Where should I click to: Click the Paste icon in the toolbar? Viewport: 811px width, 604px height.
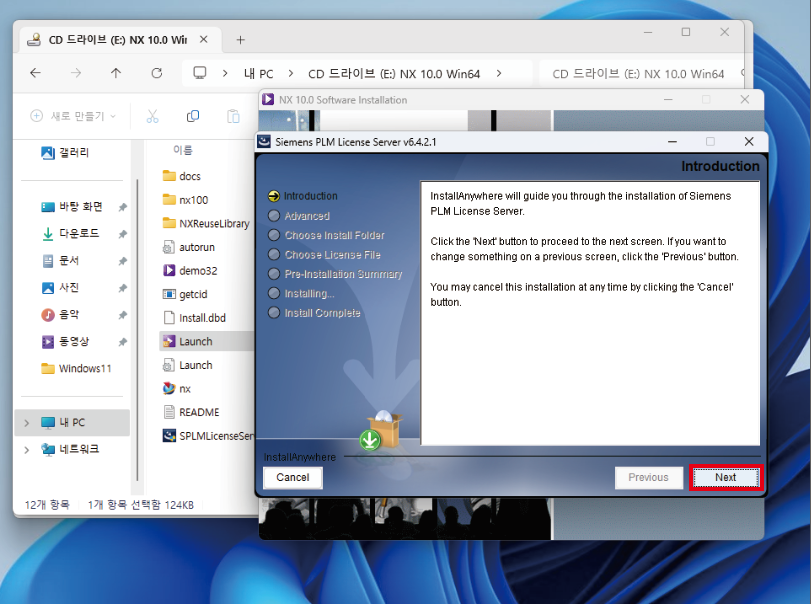tap(233, 116)
